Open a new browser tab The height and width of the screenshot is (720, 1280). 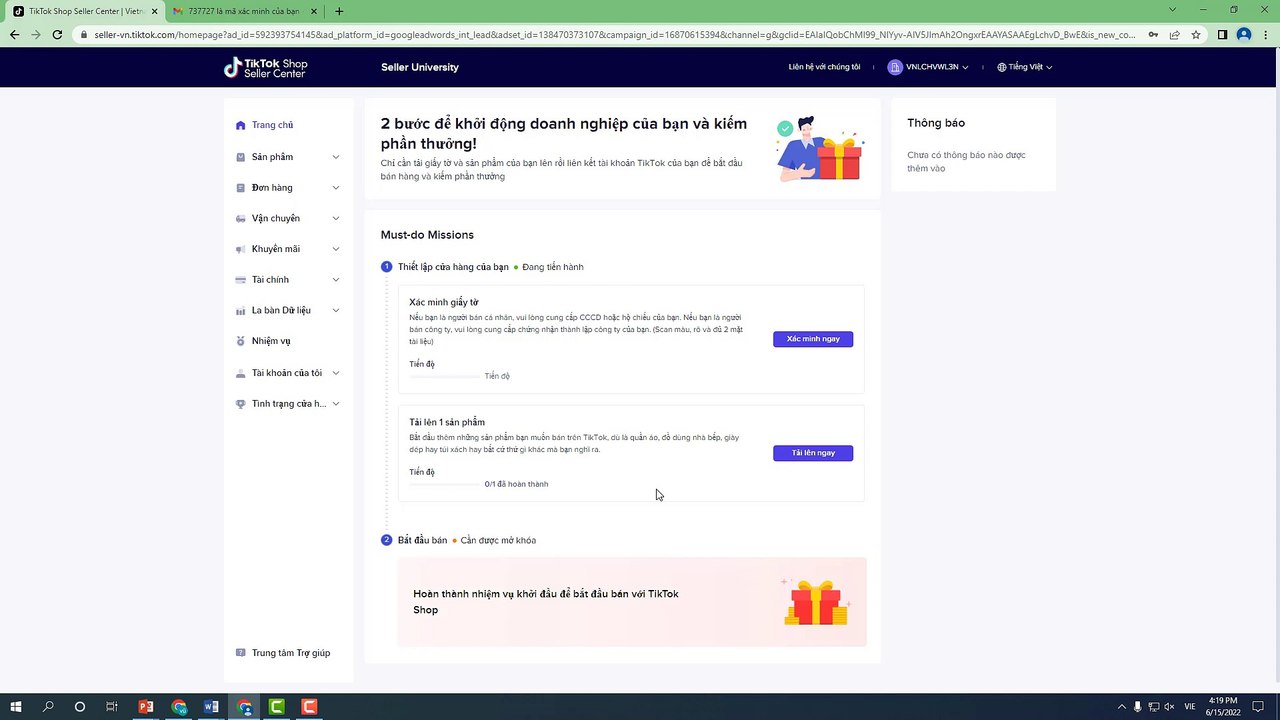coord(339,11)
